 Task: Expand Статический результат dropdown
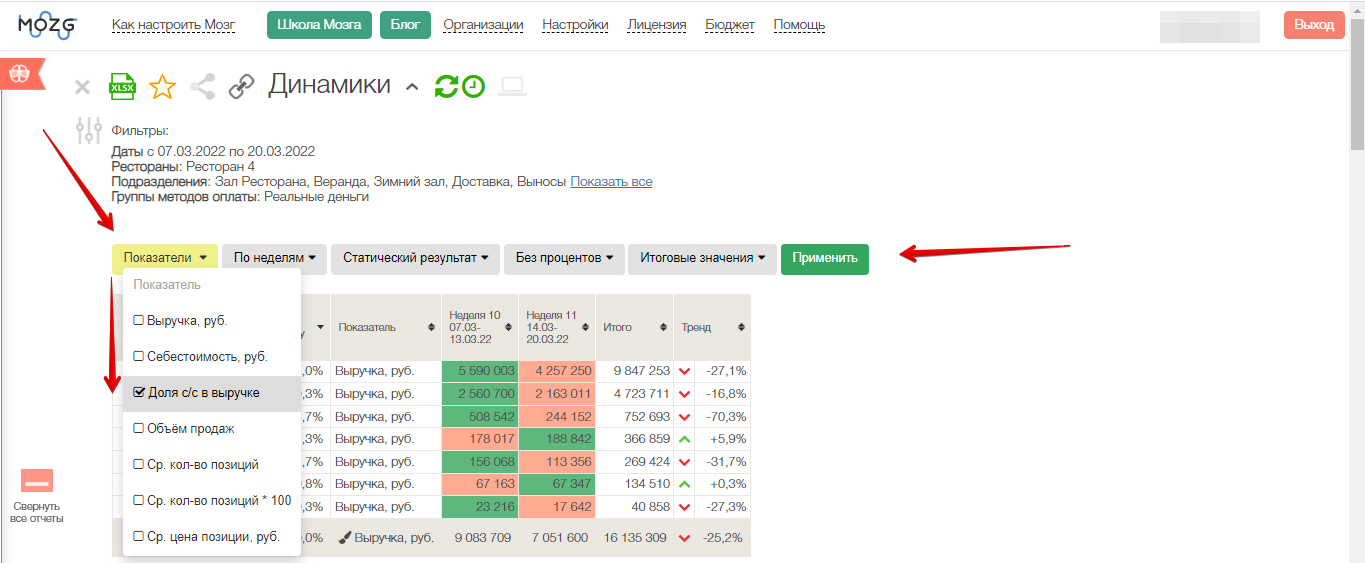pos(414,258)
